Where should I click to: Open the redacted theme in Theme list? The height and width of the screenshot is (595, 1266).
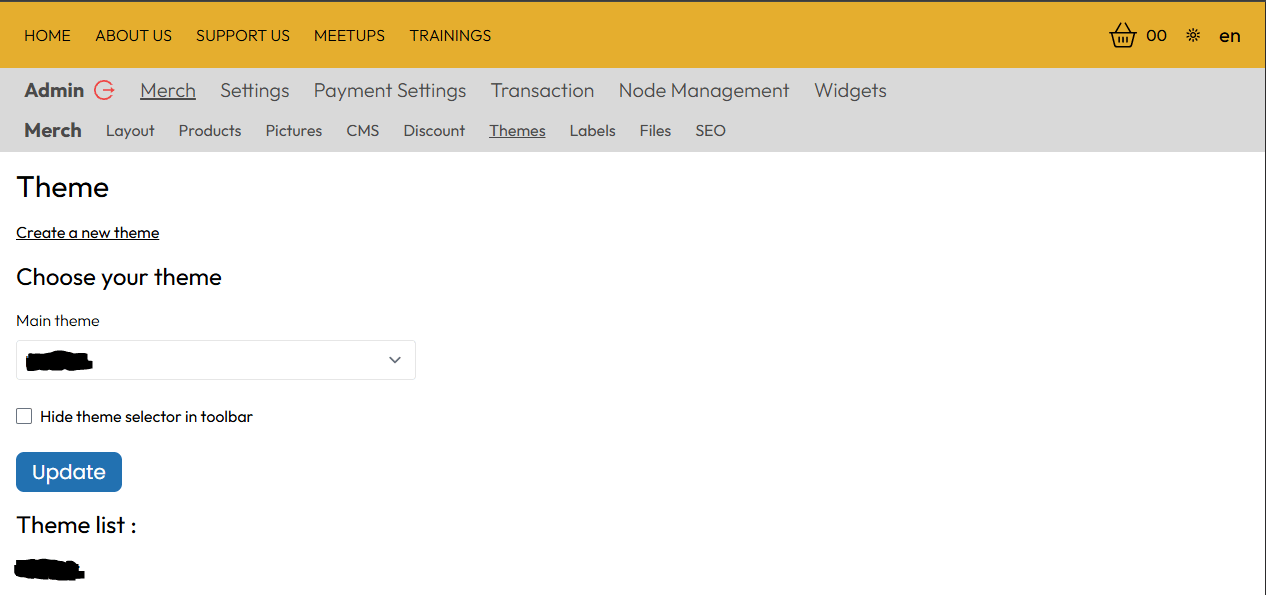point(50,571)
